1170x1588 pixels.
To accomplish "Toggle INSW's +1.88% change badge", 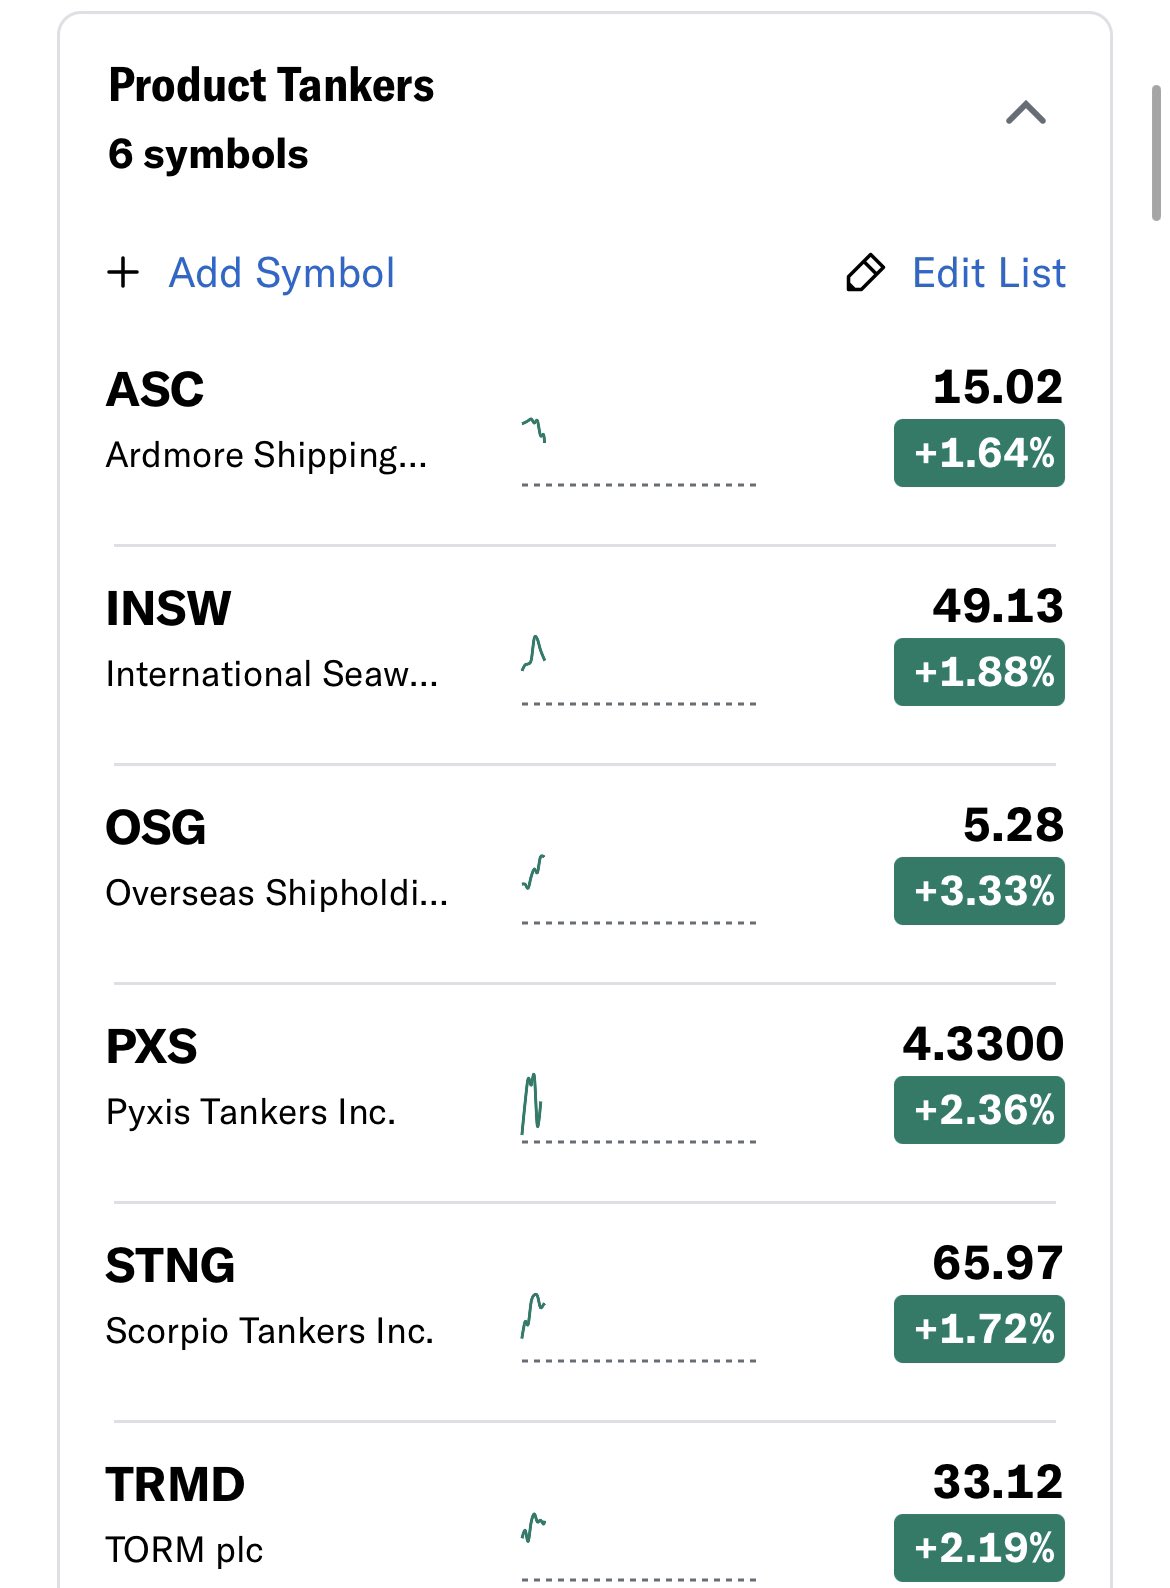I will coord(979,672).
